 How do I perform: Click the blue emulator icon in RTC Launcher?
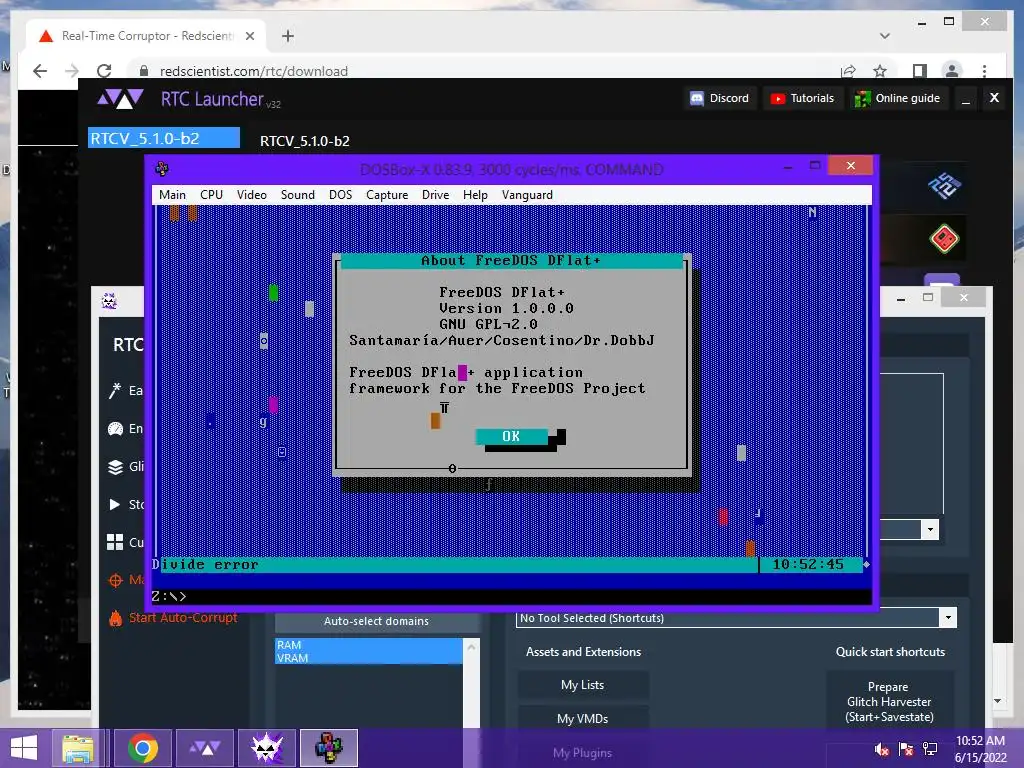point(944,187)
